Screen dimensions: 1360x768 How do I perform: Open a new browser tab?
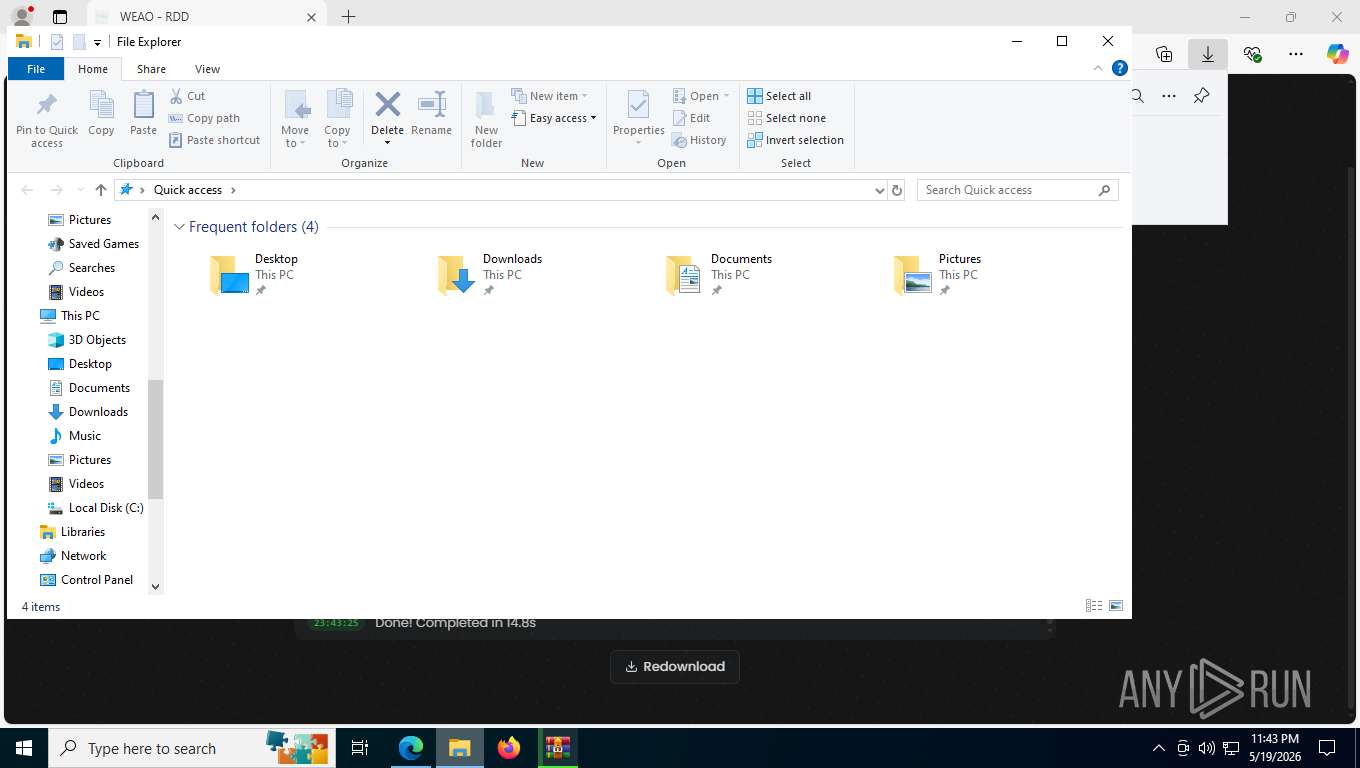[x=348, y=17]
